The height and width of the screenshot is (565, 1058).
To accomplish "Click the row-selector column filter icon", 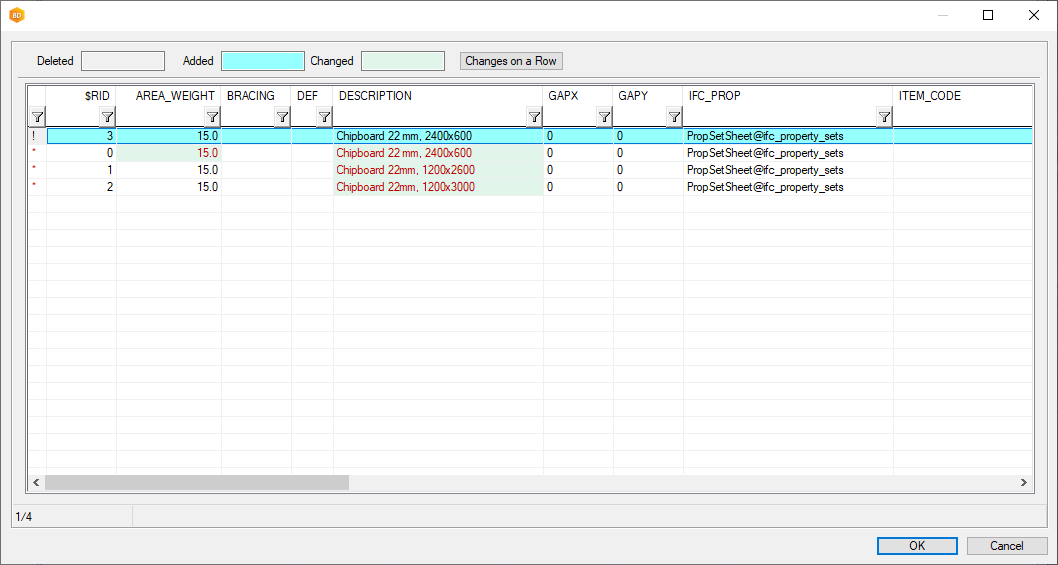I will click(37, 117).
